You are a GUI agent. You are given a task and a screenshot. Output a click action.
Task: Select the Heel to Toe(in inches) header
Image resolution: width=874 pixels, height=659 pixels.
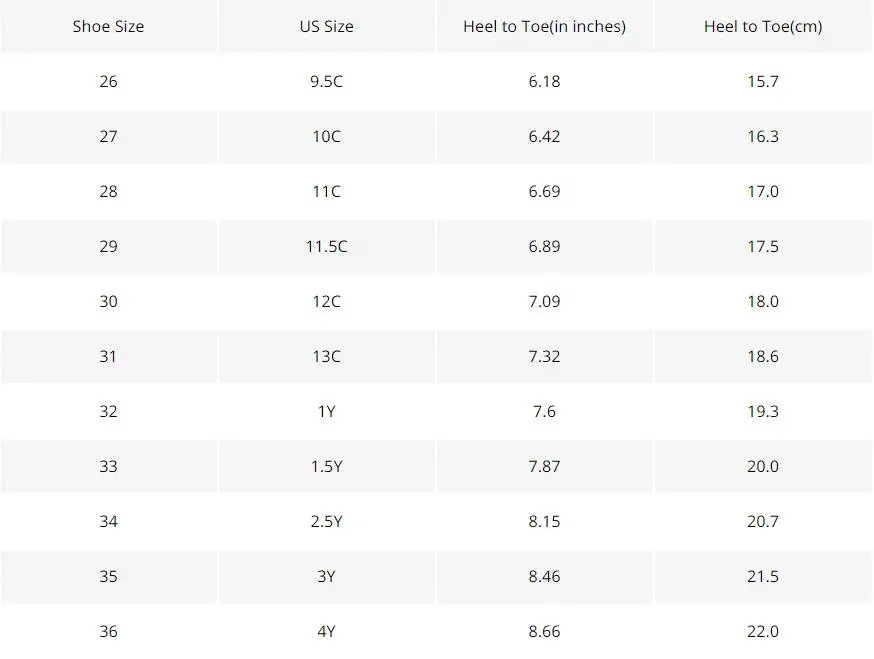545,26
